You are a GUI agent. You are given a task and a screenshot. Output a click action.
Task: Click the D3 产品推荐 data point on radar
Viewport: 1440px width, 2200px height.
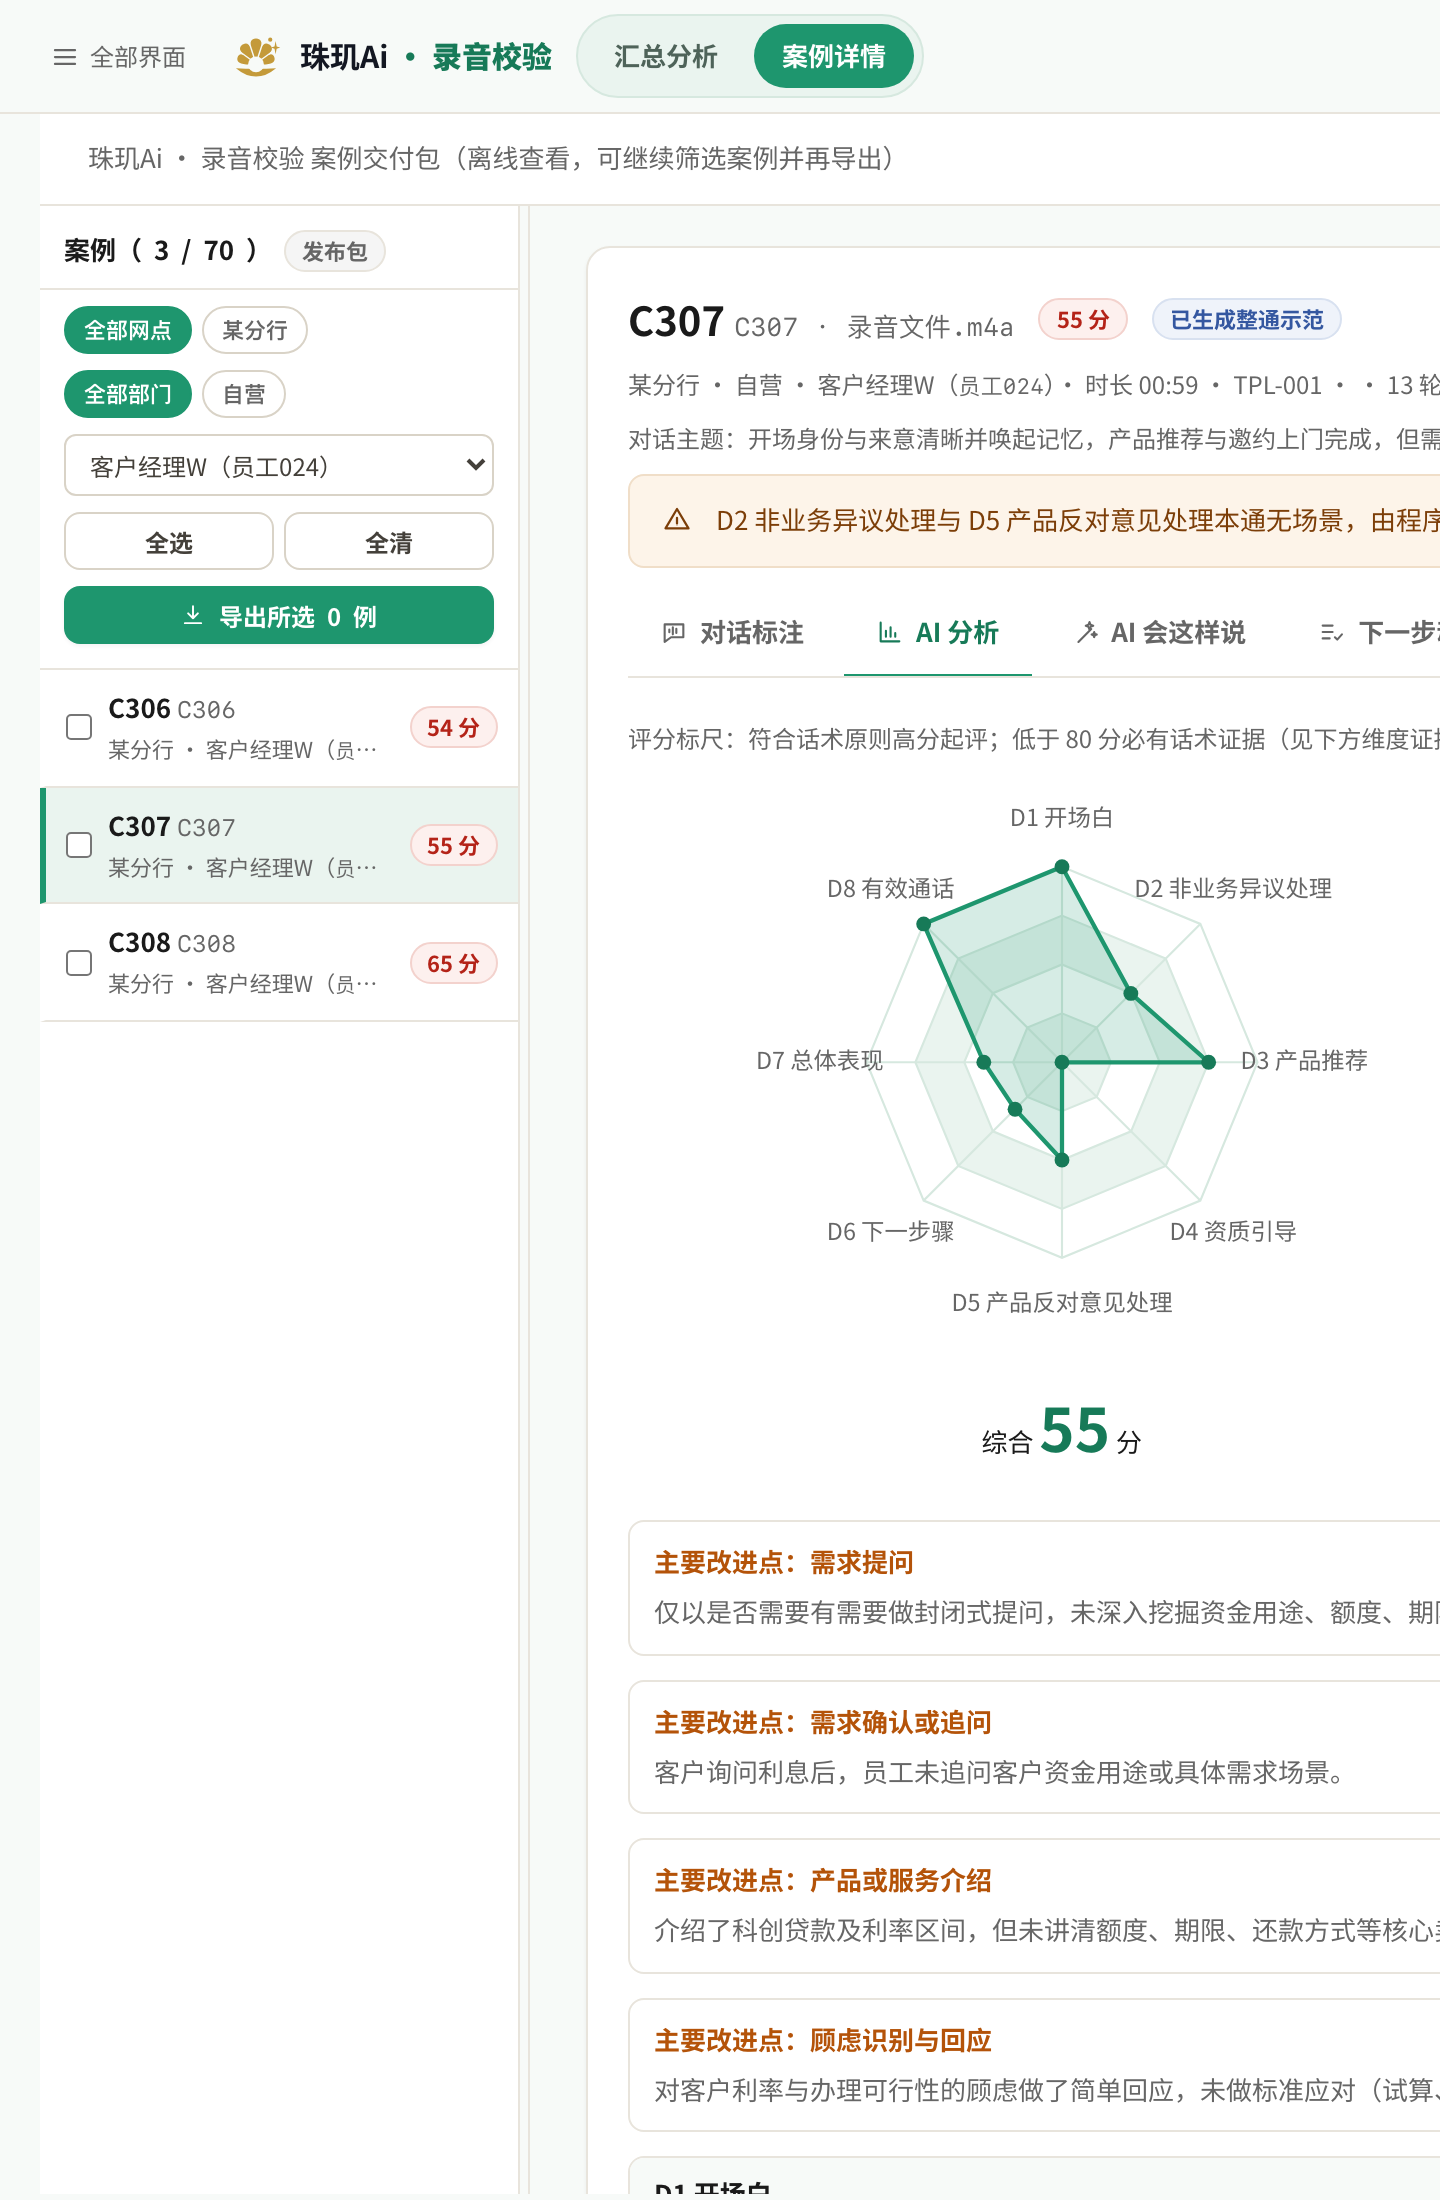pyautogui.click(x=1208, y=1062)
